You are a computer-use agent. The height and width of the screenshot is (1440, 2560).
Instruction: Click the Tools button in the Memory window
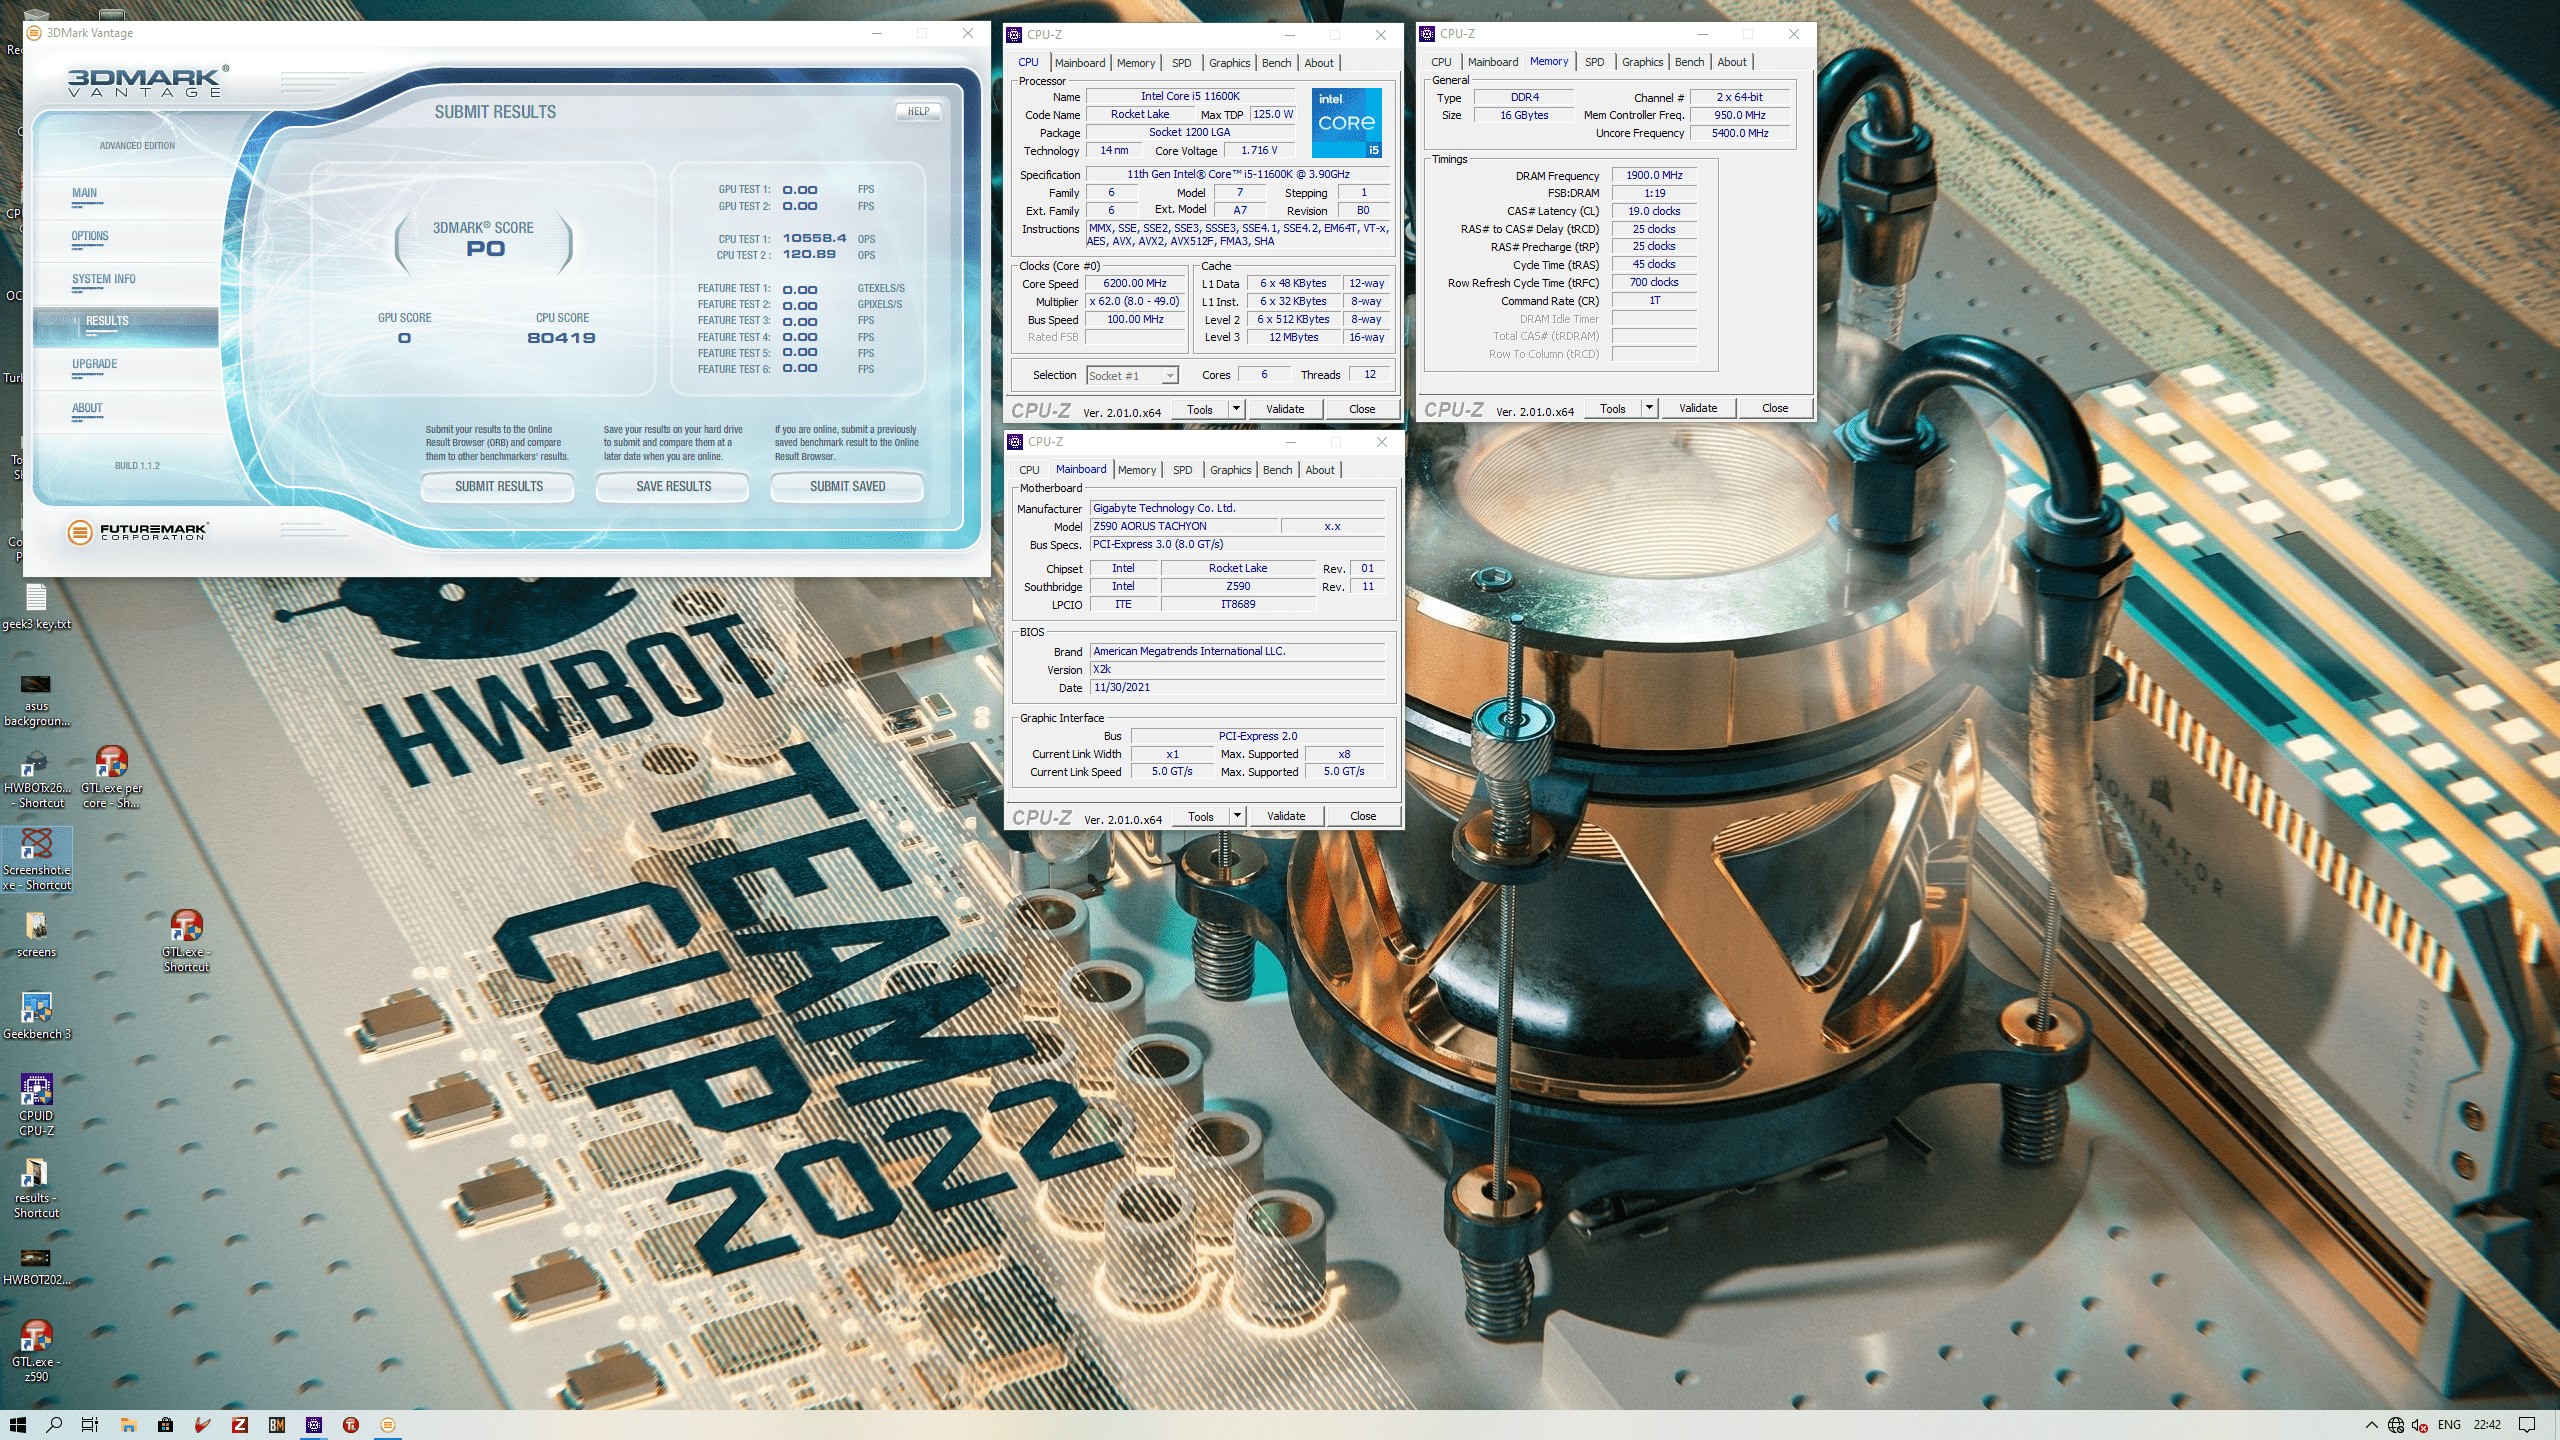pos(1612,408)
